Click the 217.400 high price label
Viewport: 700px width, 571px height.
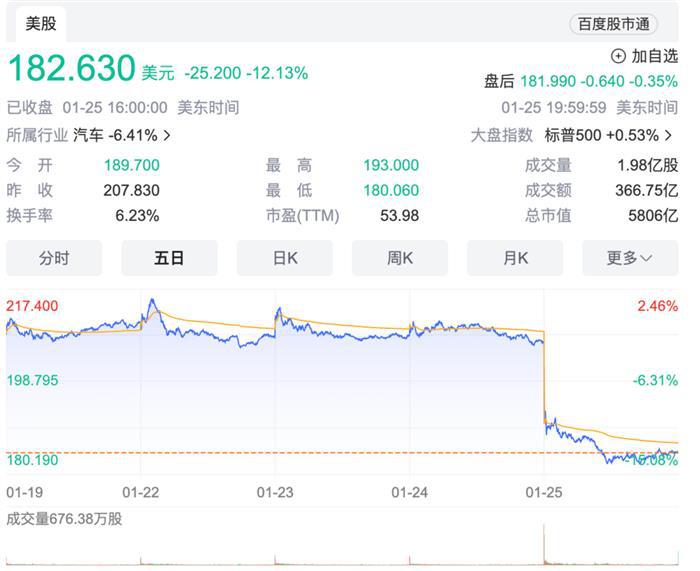(32, 305)
